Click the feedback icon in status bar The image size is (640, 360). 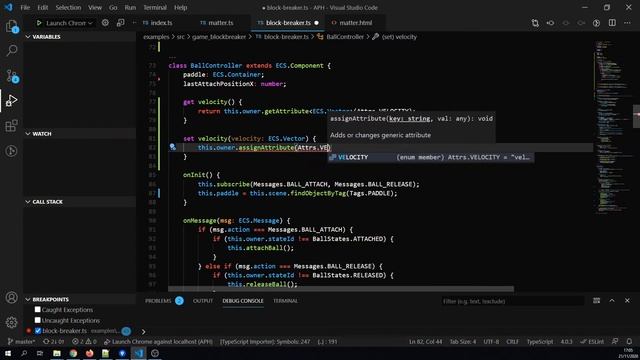(x=615, y=342)
